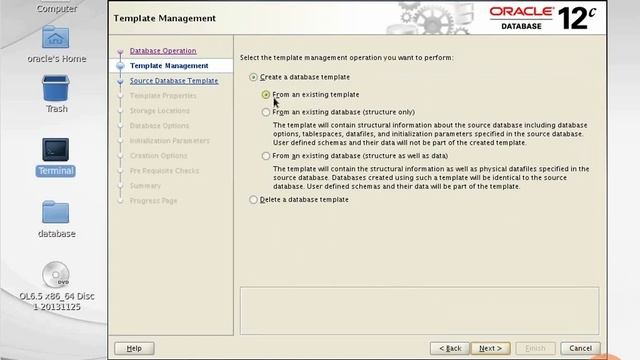Open the database folder icon
640x360 pixels.
pos(56,212)
